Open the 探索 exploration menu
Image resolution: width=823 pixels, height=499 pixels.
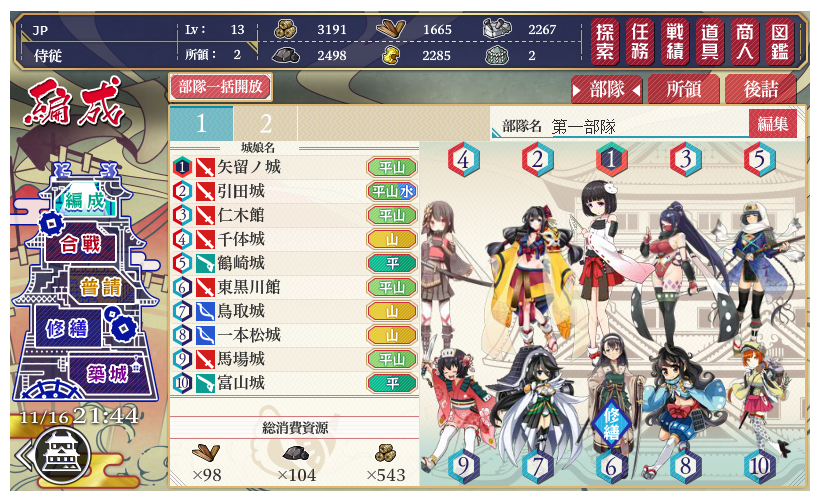(605, 41)
